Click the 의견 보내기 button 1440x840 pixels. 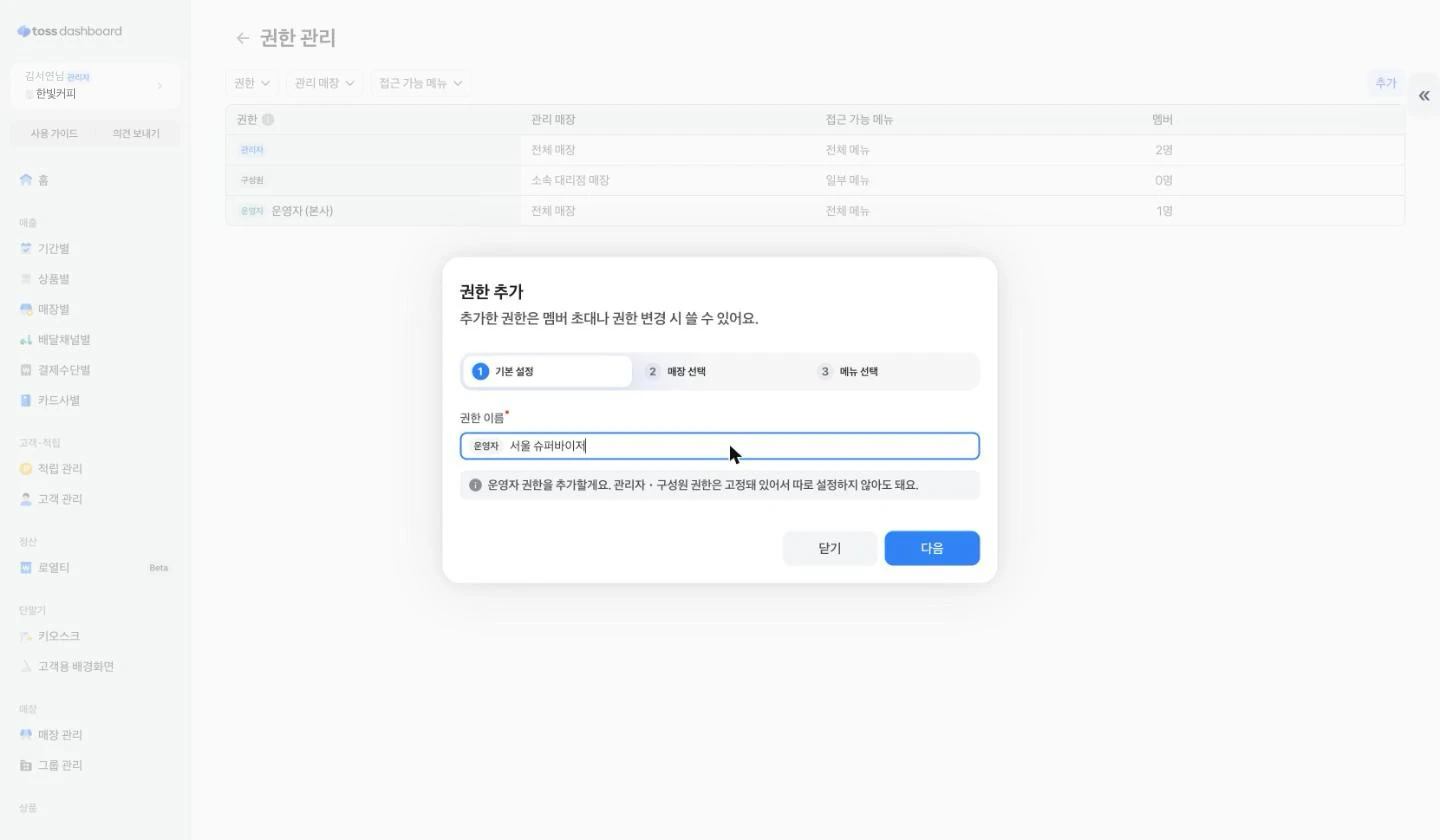pyautogui.click(x=136, y=133)
